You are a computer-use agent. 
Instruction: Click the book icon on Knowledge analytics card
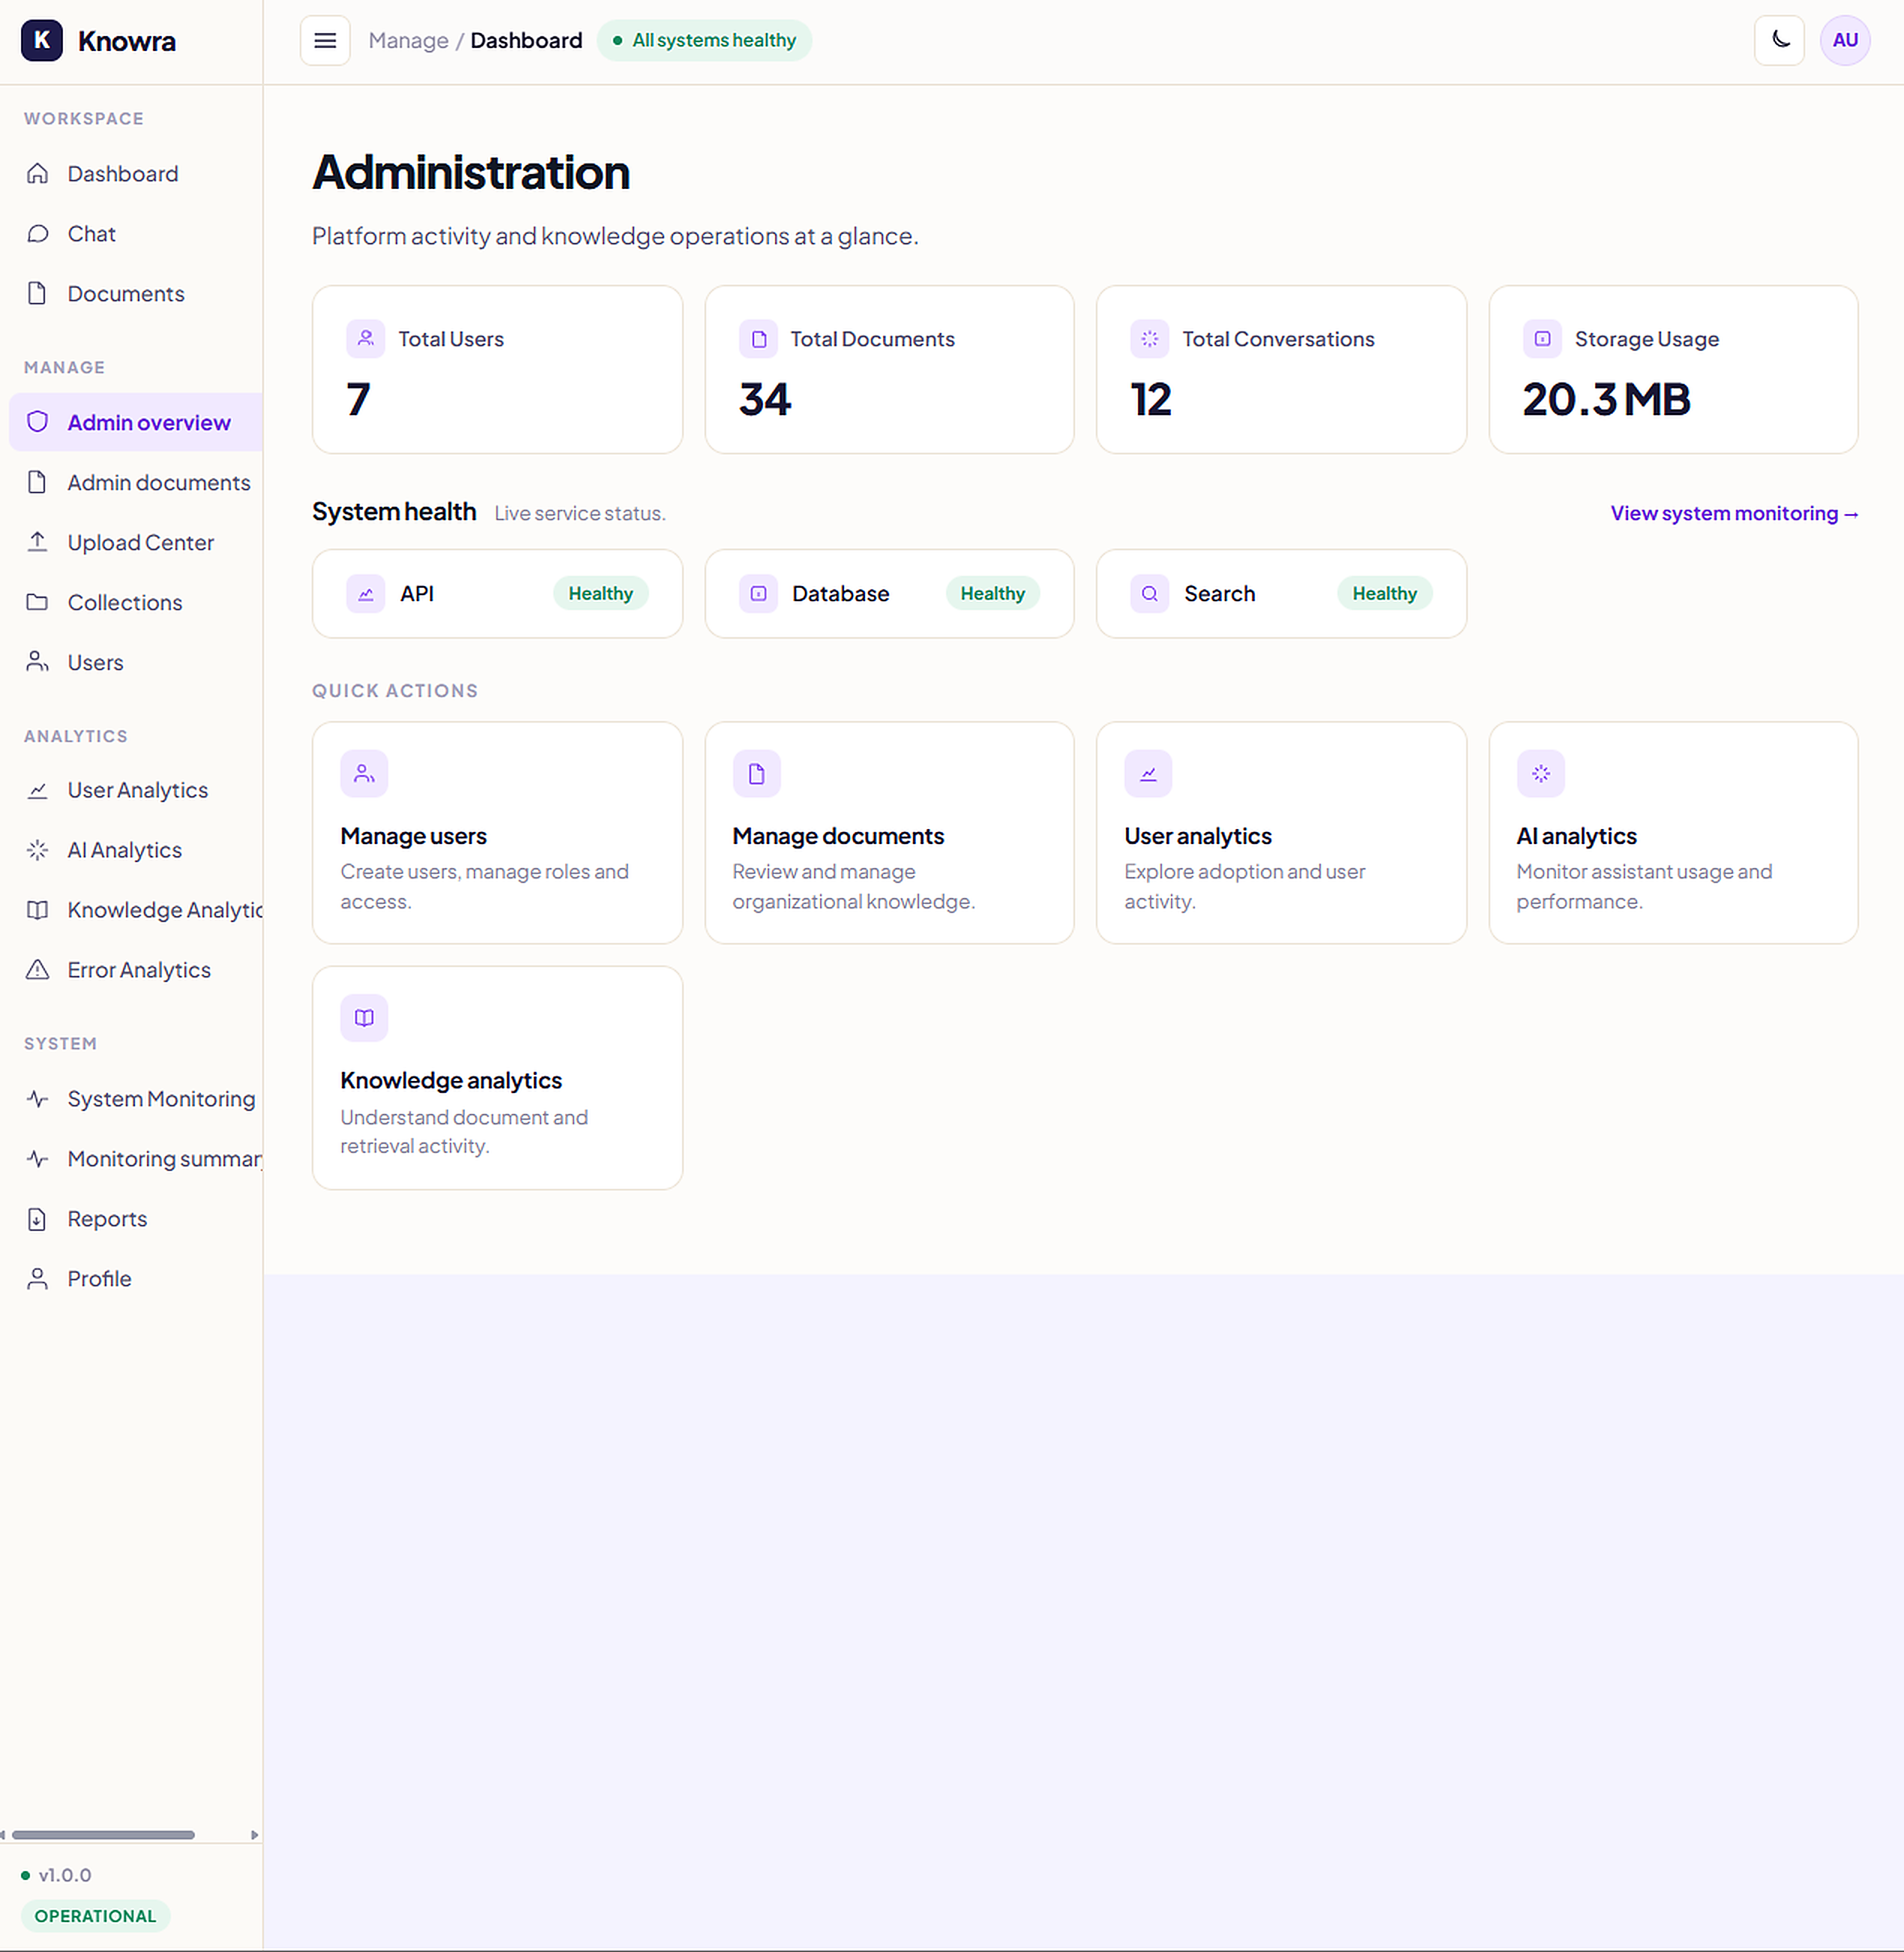[364, 1017]
